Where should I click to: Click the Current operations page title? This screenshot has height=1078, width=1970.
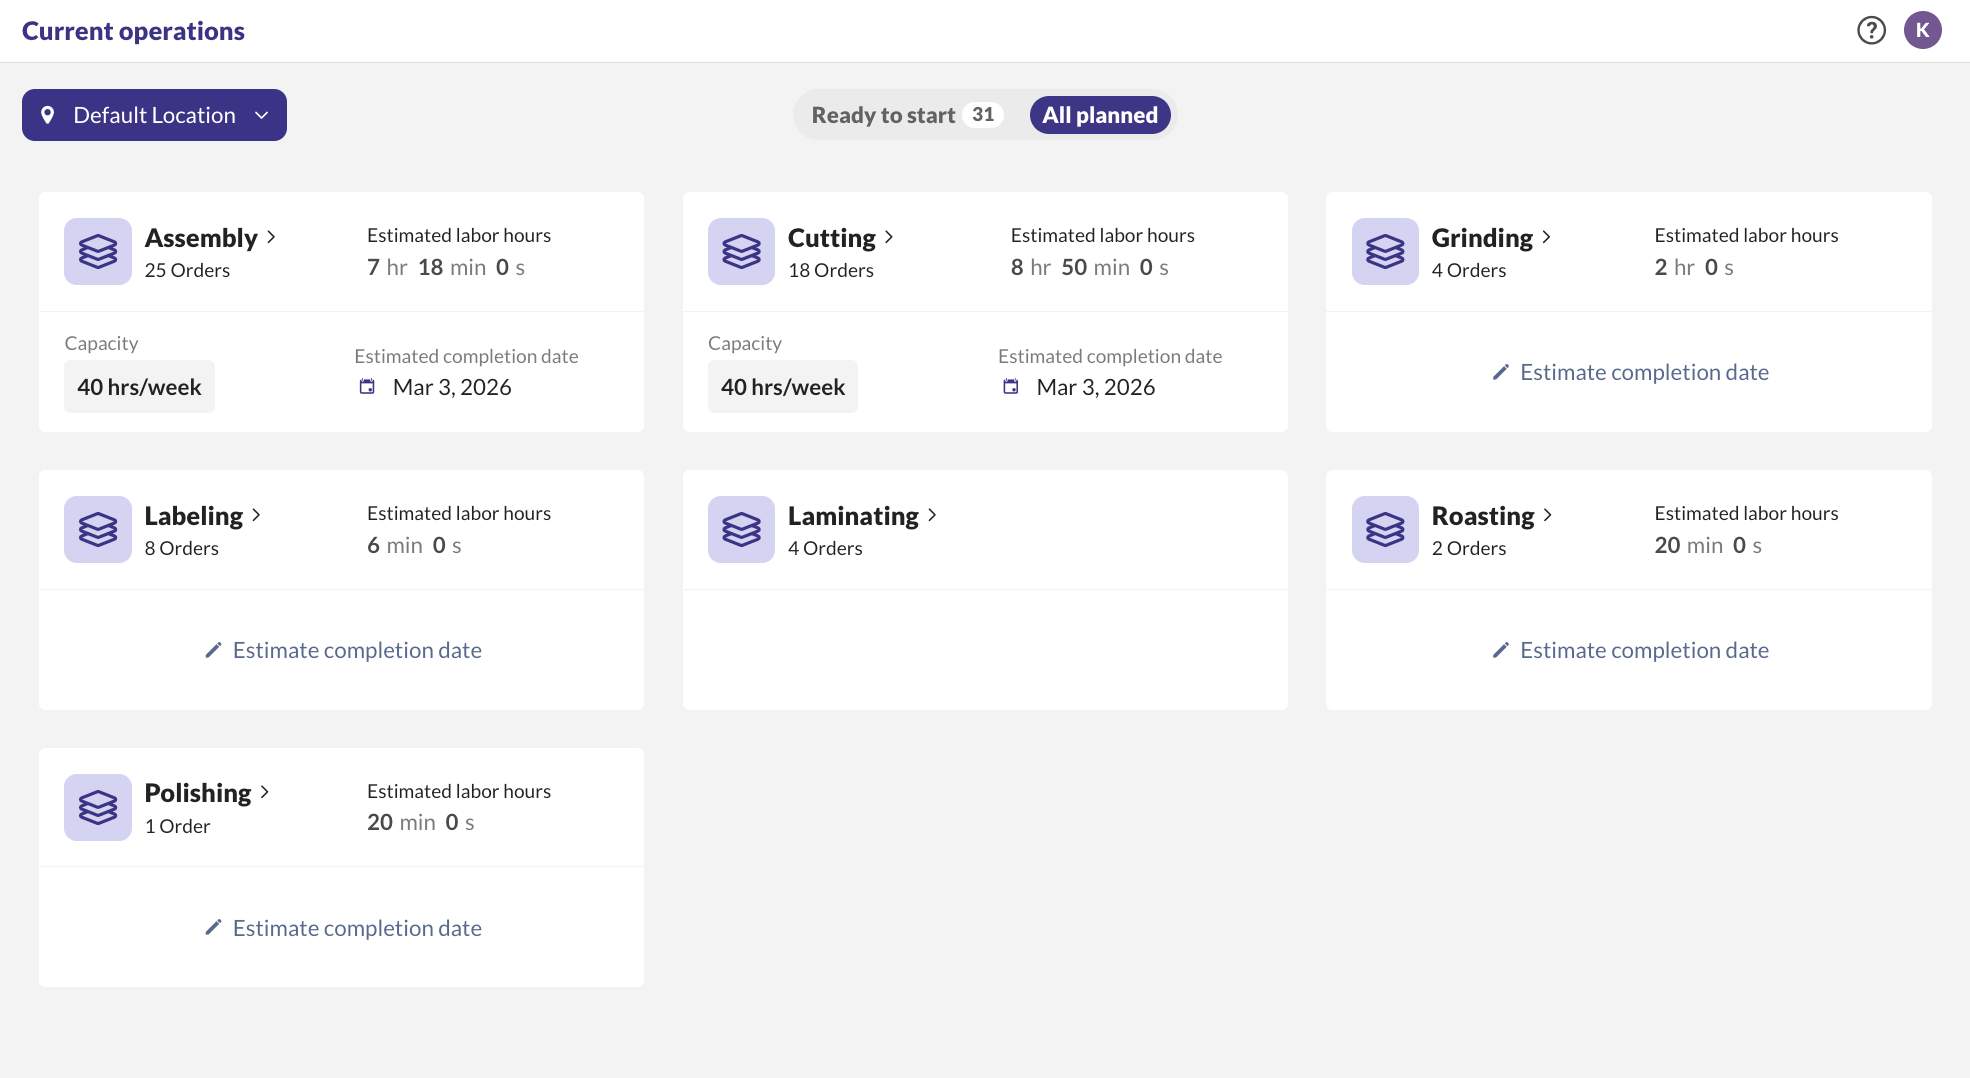(x=133, y=31)
